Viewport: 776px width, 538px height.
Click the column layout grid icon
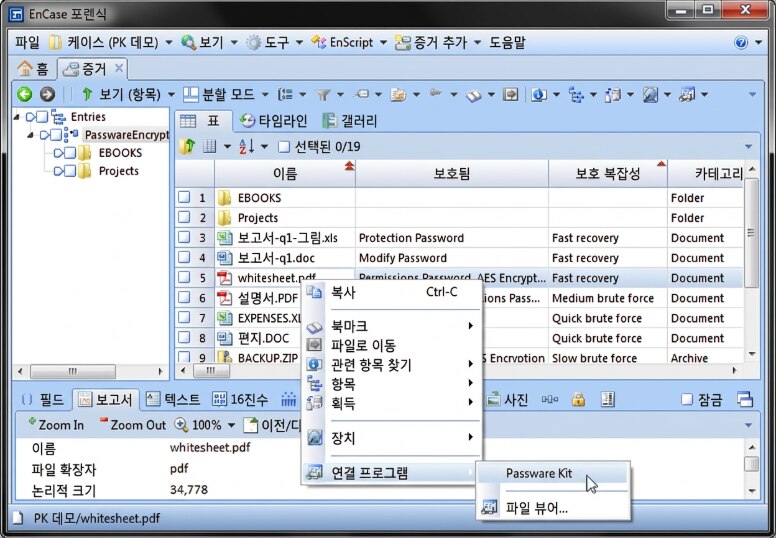210,147
